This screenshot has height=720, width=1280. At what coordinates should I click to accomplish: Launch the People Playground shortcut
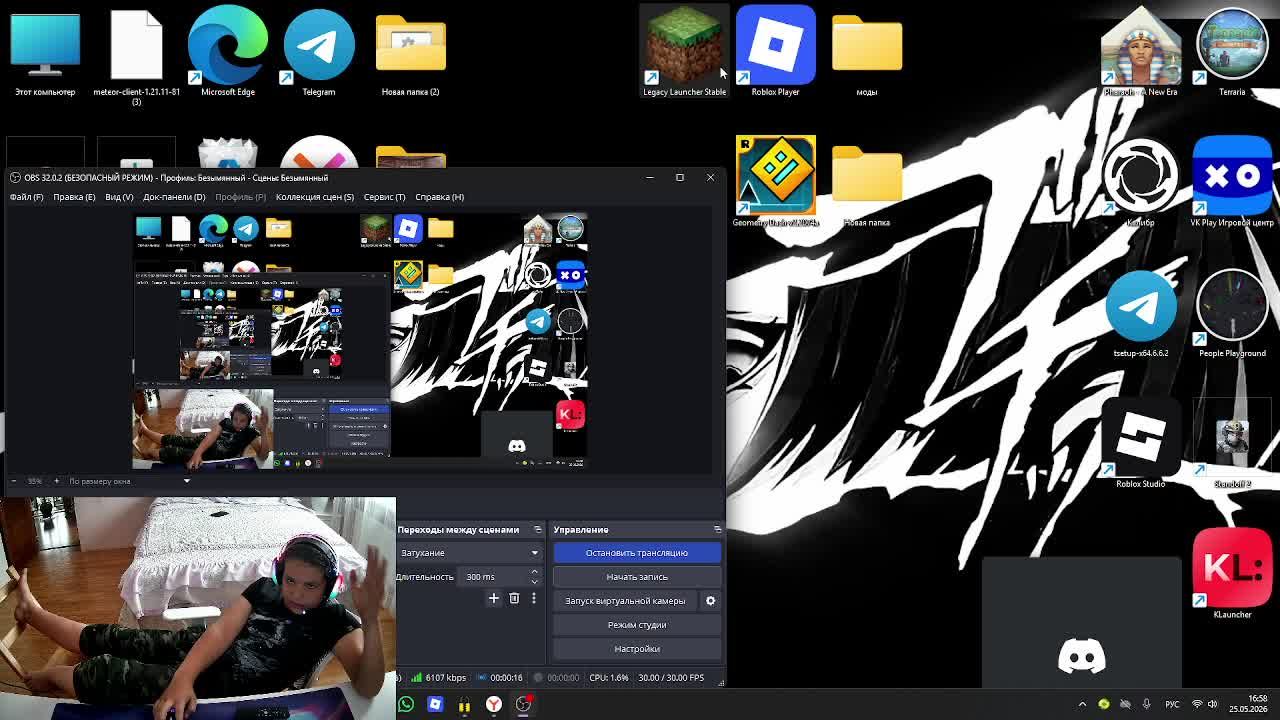point(1232,312)
